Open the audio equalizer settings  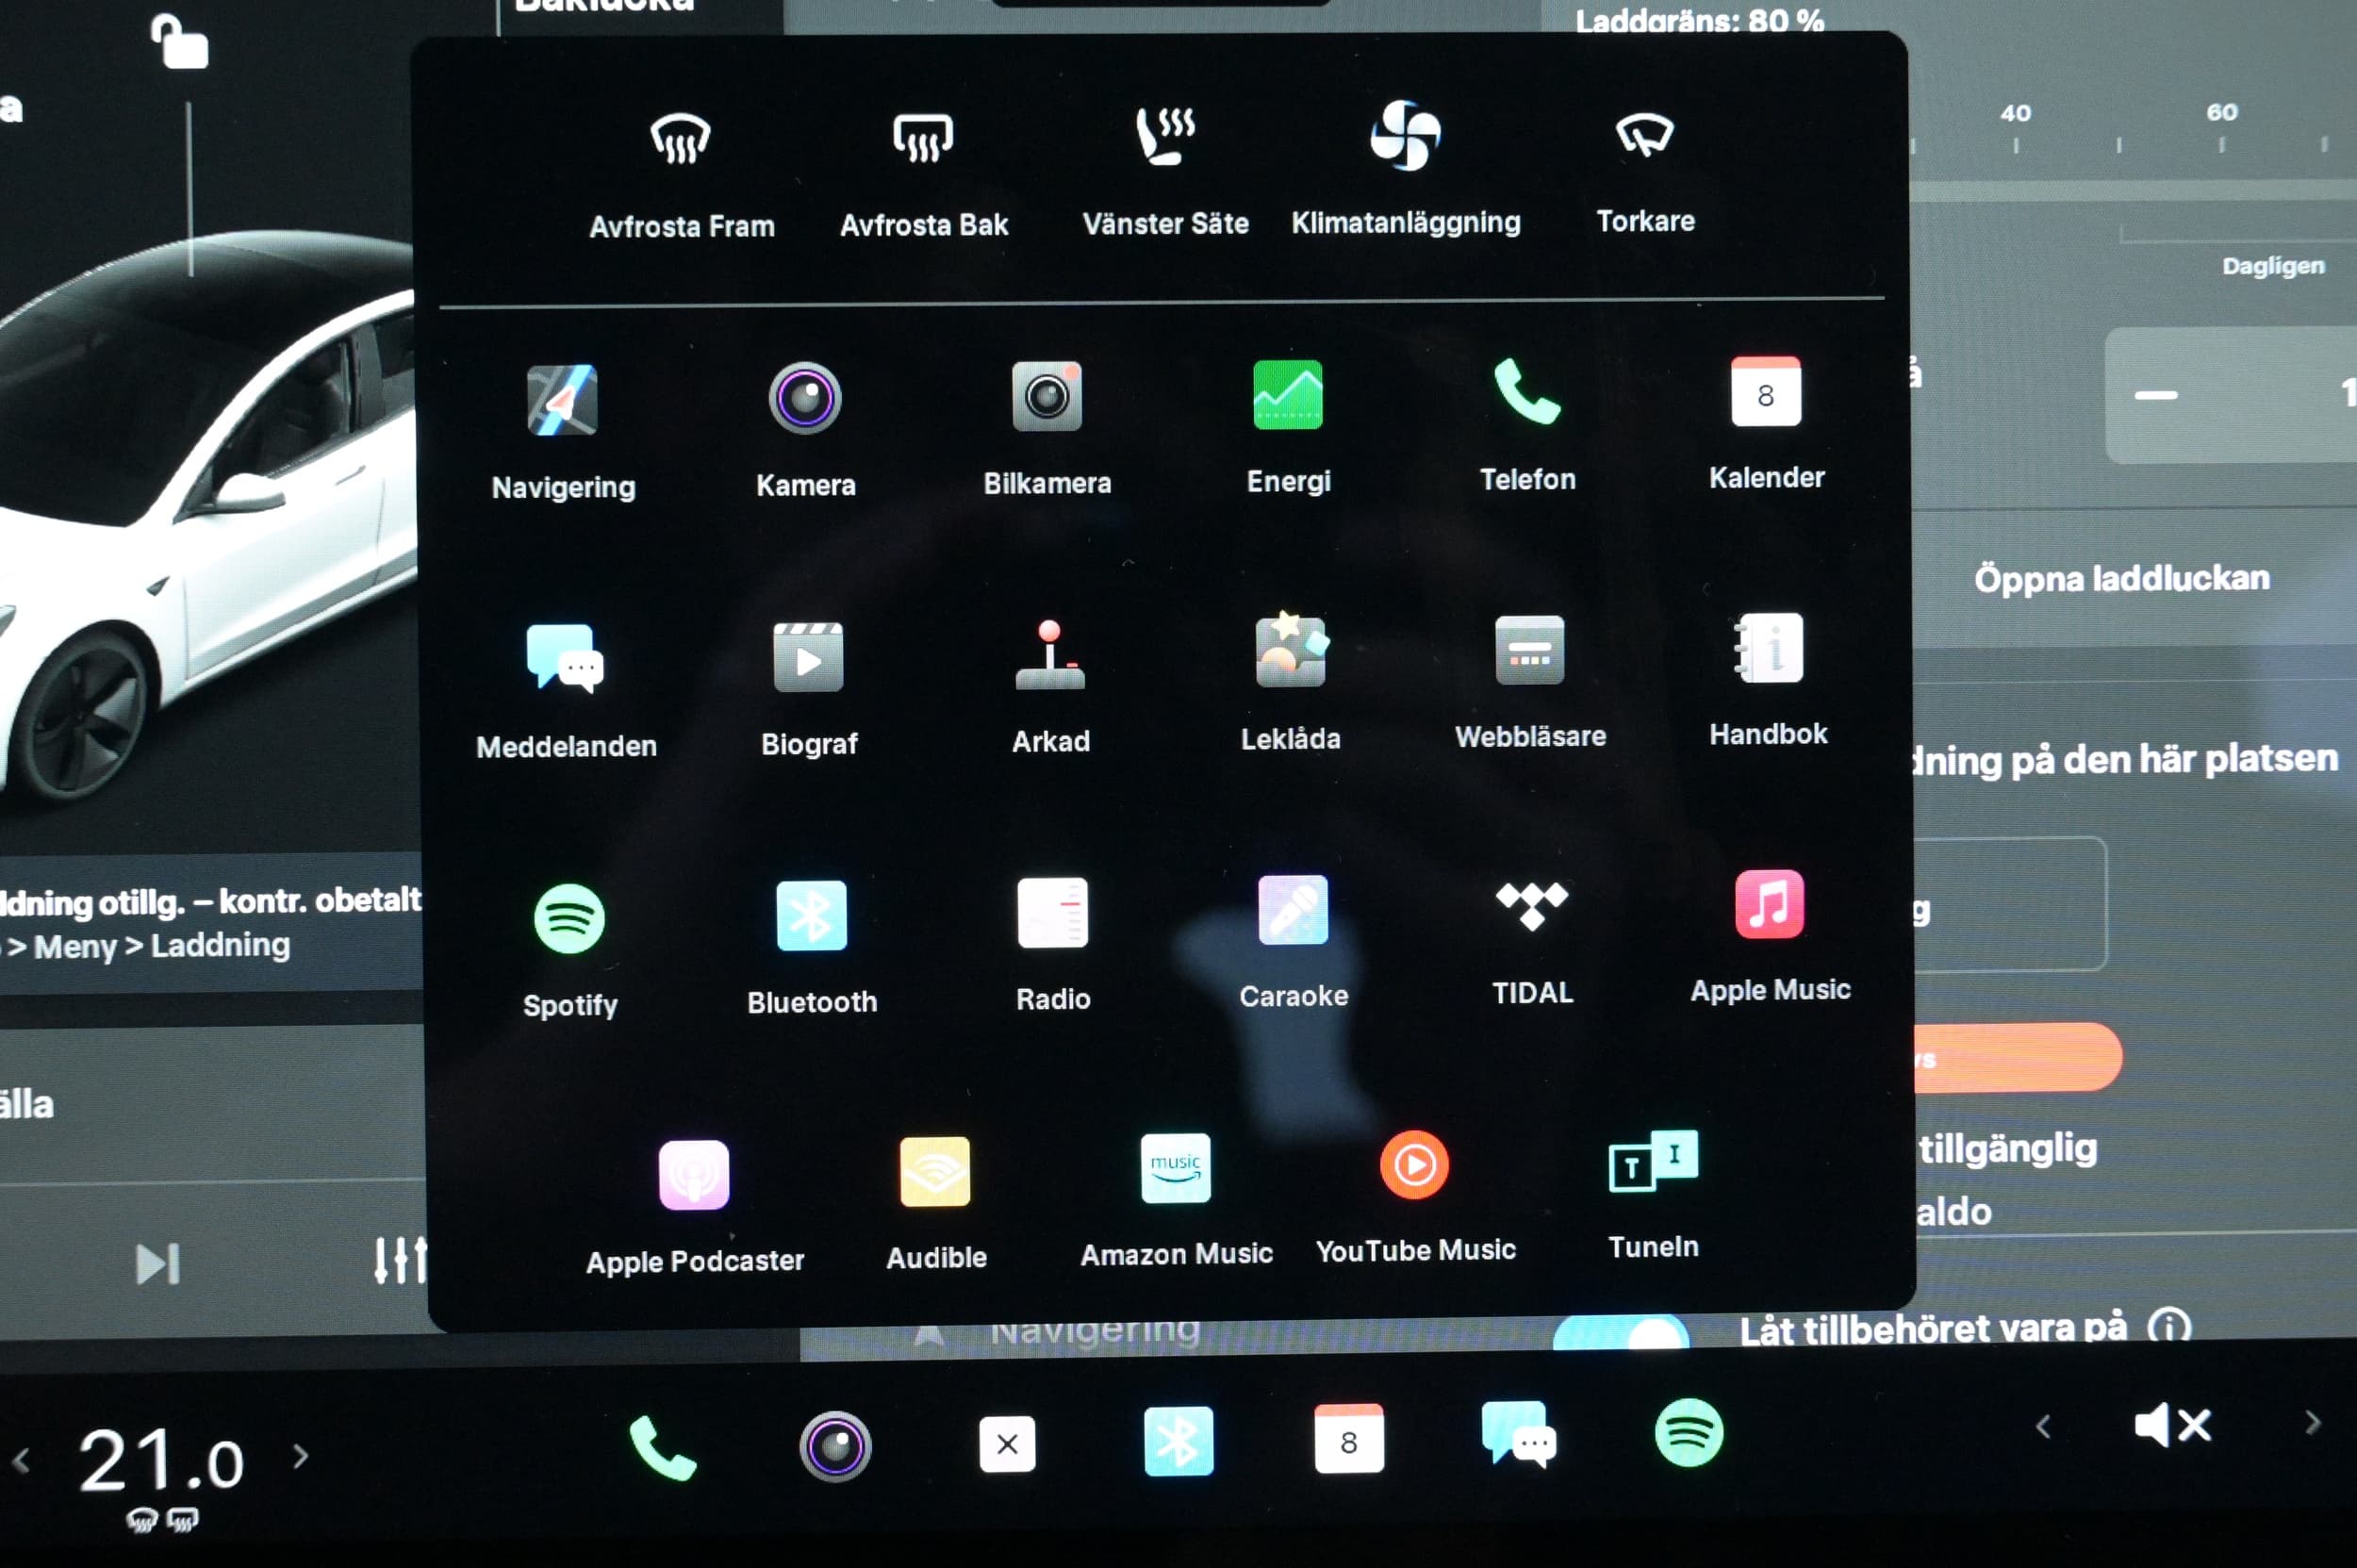pyautogui.click(x=400, y=1260)
